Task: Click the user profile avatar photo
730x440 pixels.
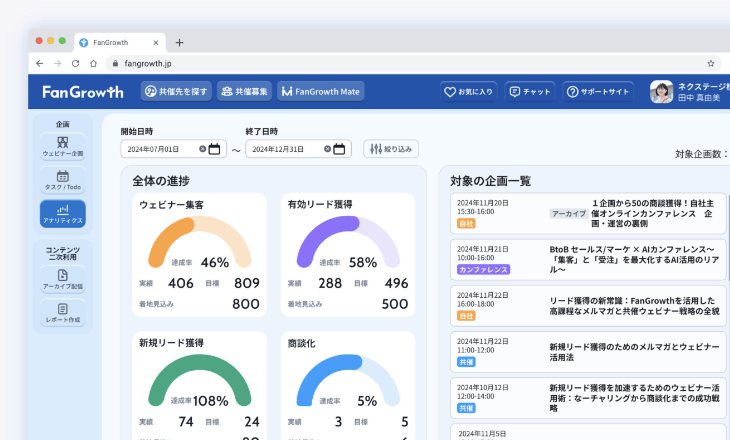Action: [x=661, y=92]
